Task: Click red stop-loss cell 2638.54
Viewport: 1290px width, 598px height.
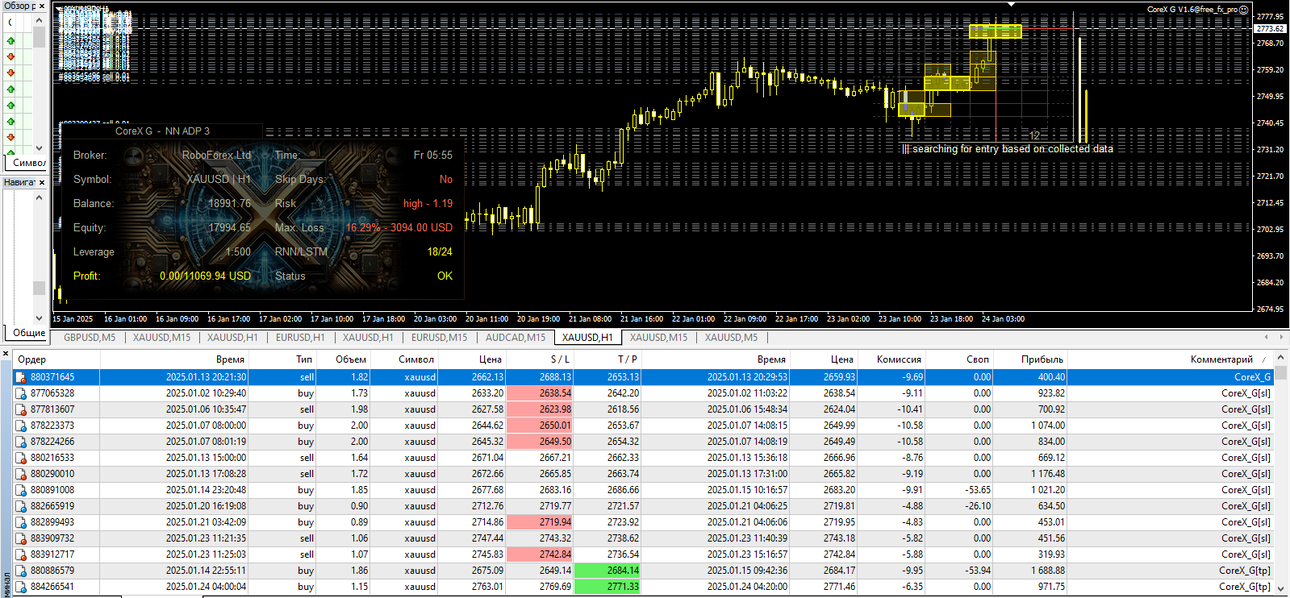Action: 541,393
